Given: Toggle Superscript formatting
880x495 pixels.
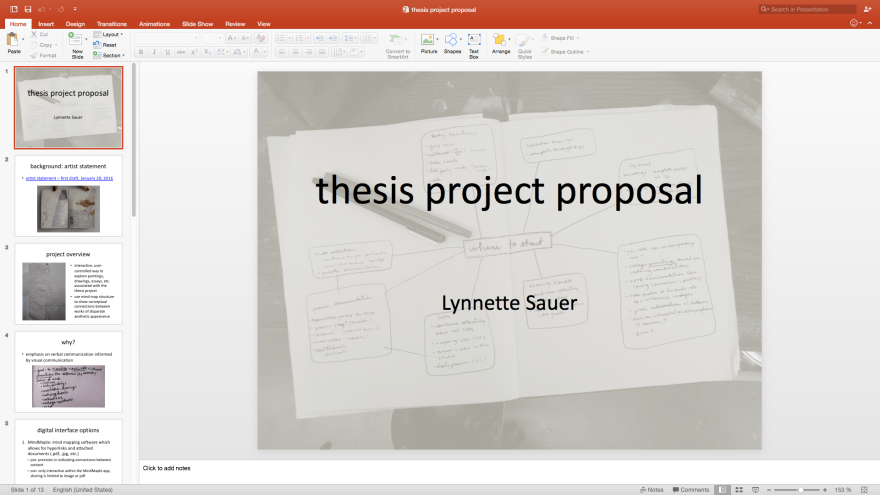Looking at the screenshot, I should click(x=194, y=52).
